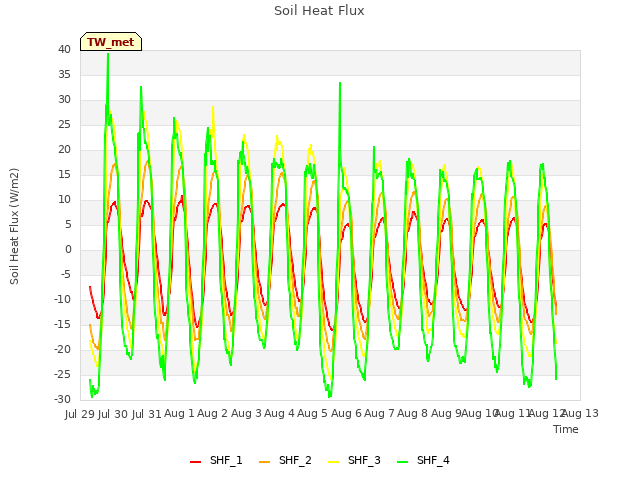Click the Jul 29 x-axis tick label

(80, 414)
